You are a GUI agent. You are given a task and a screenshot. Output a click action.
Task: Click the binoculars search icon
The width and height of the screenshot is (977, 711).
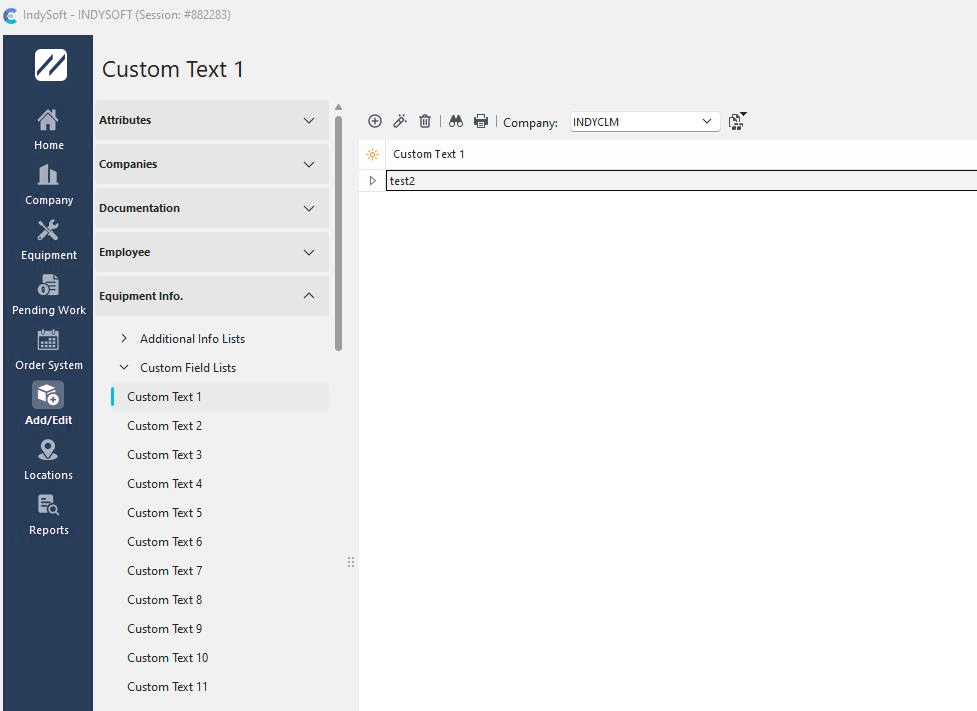(x=456, y=121)
